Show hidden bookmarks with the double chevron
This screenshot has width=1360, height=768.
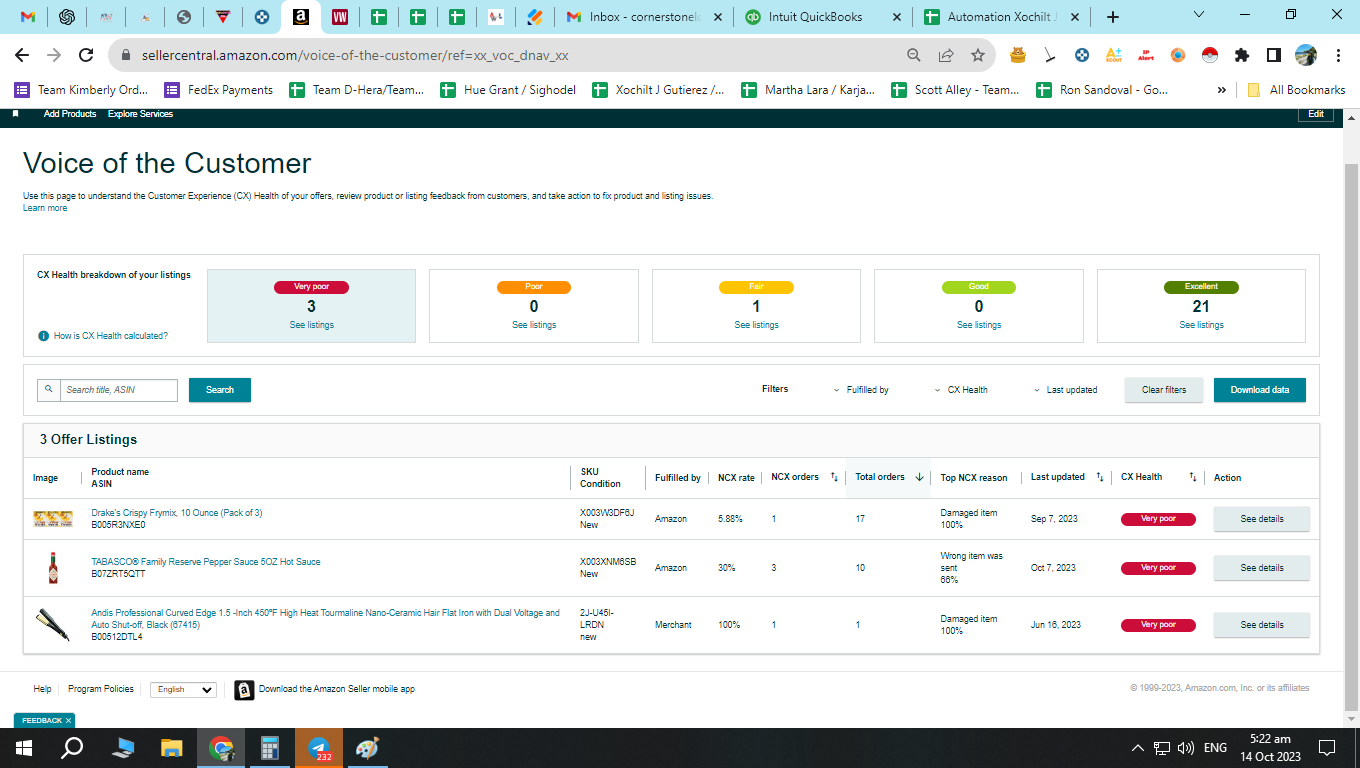(1221, 90)
